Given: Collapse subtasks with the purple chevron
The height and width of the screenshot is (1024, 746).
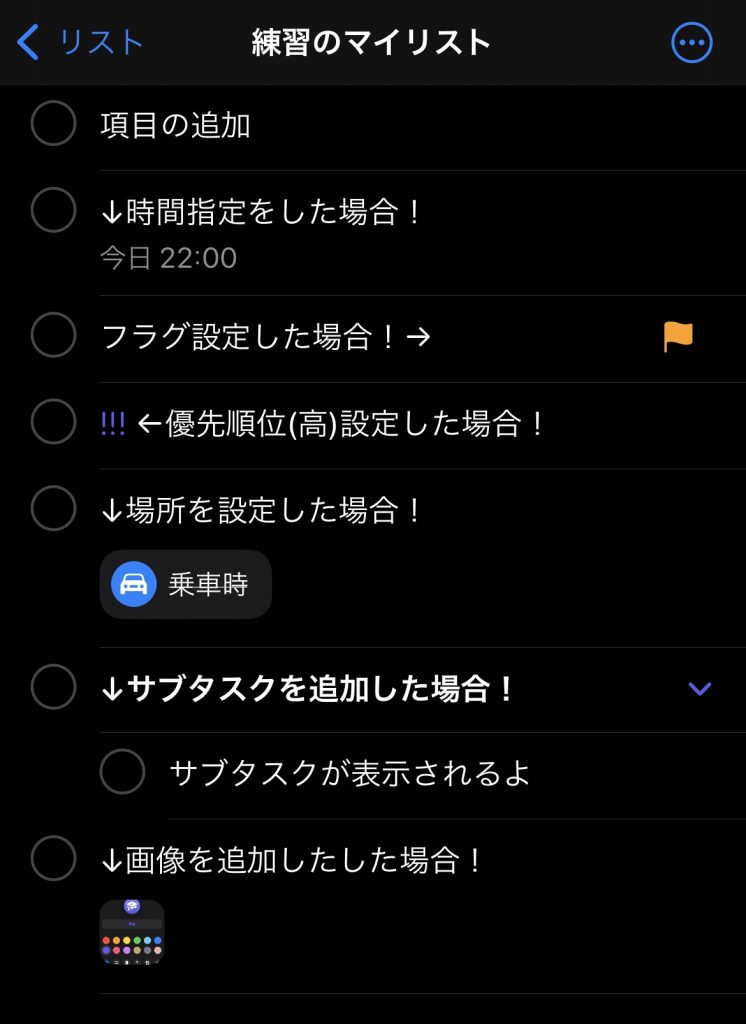Looking at the screenshot, I should coord(700,688).
